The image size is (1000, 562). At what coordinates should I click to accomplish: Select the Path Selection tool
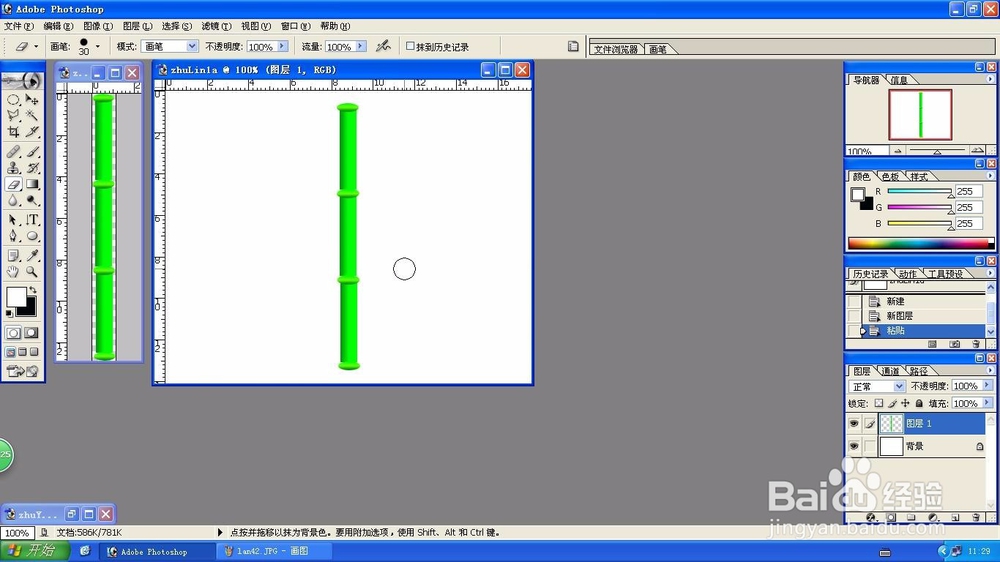13,220
